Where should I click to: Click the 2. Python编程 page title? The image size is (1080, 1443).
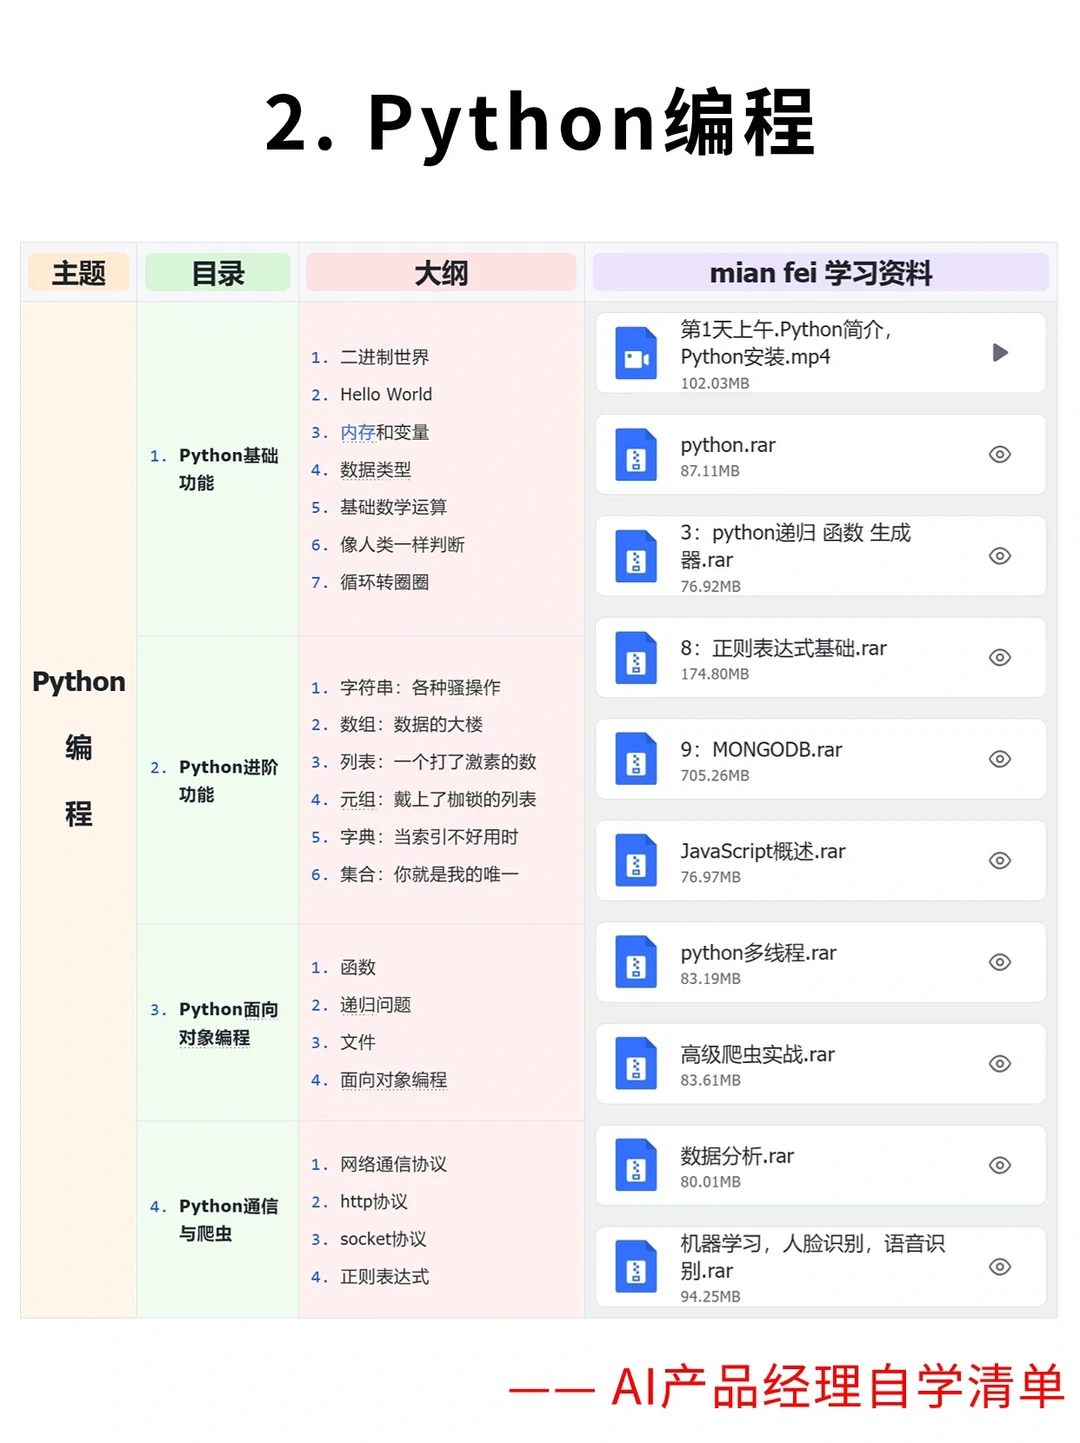pos(540,123)
